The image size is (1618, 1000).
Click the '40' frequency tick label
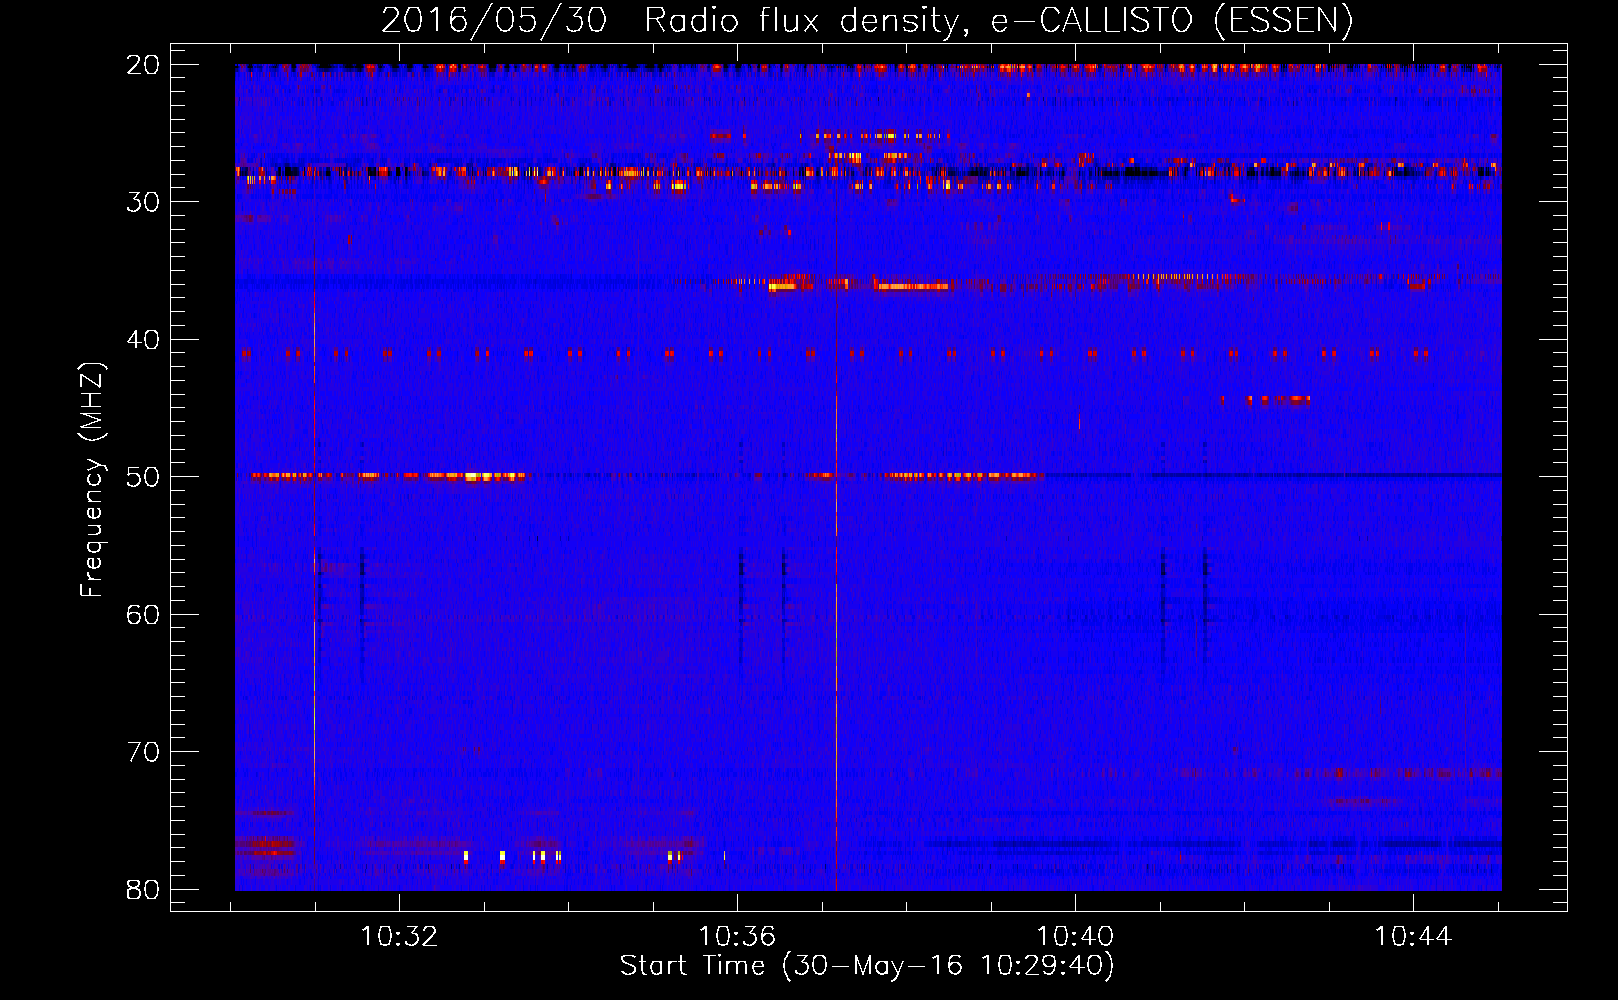click(x=144, y=340)
